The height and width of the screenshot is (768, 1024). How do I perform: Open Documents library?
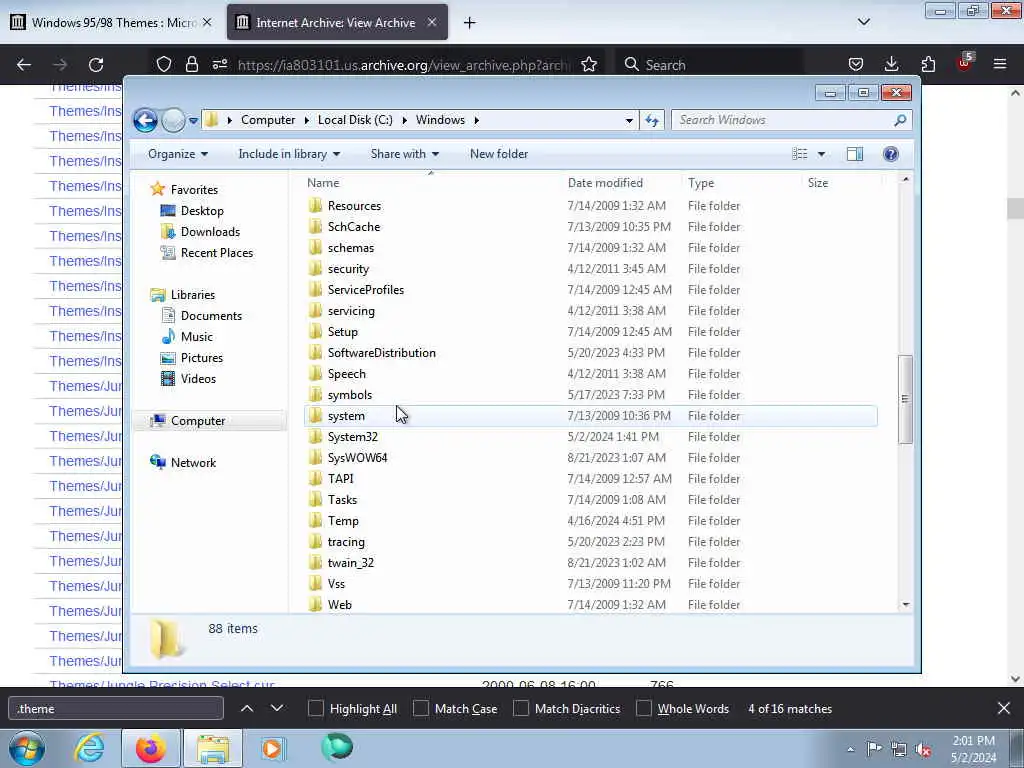pos(211,316)
